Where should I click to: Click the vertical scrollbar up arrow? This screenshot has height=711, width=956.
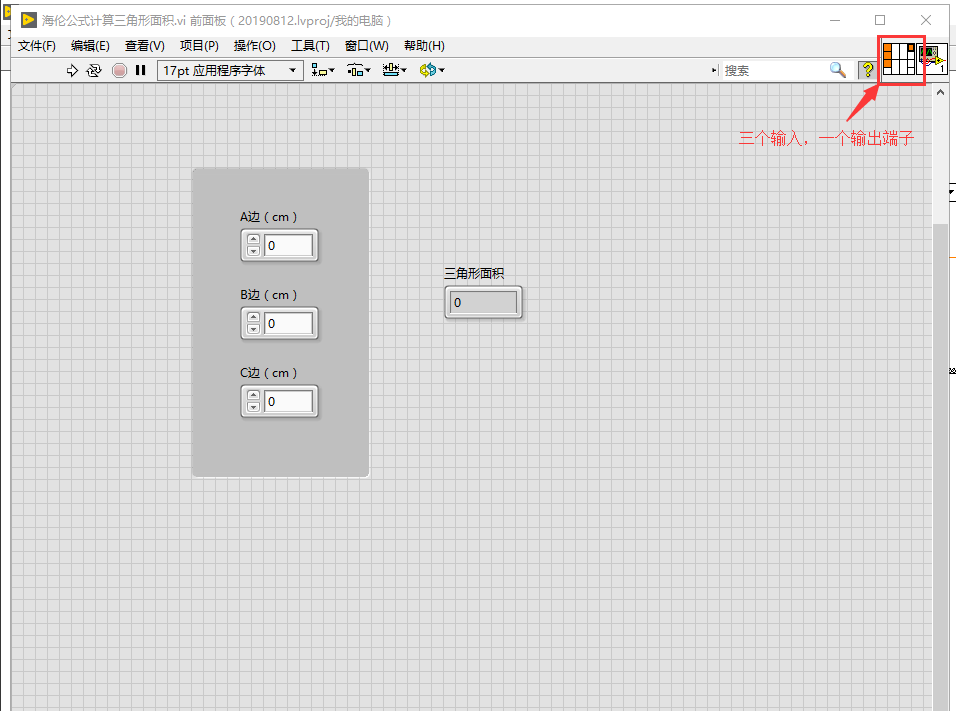point(940,93)
